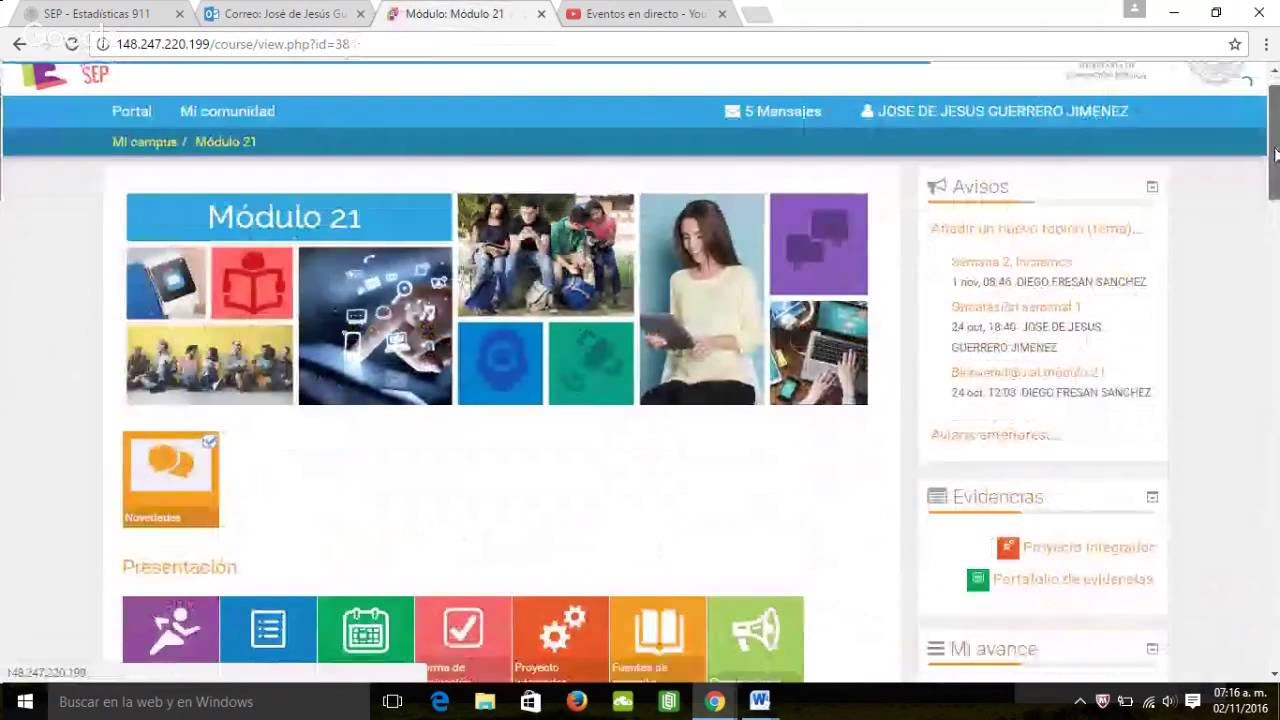This screenshot has width=1280, height=720.
Task: Open the Portal menu
Action: tap(132, 111)
